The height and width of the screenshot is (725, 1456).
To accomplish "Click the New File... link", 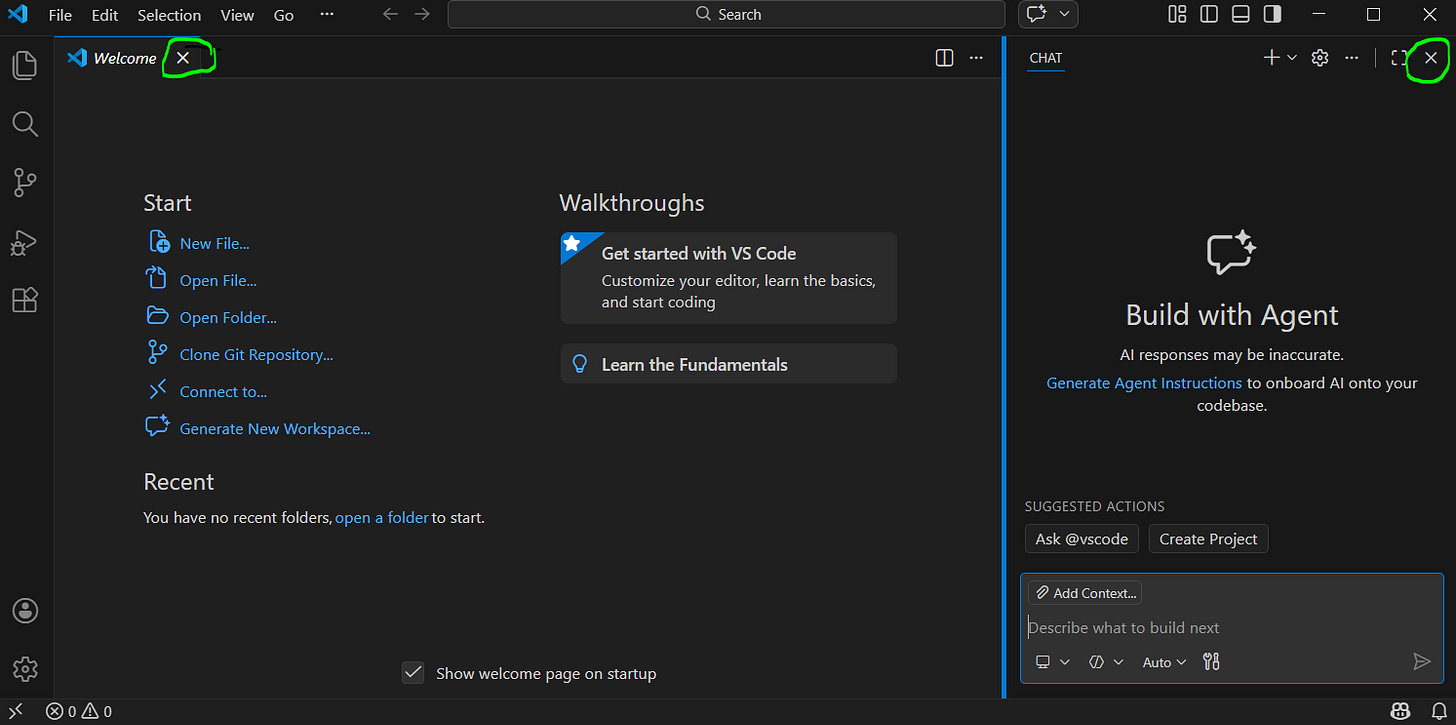I will pos(214,244).
